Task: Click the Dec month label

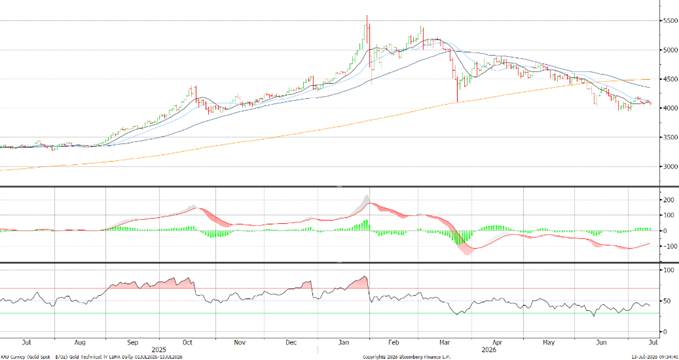Action: [291, 342]
